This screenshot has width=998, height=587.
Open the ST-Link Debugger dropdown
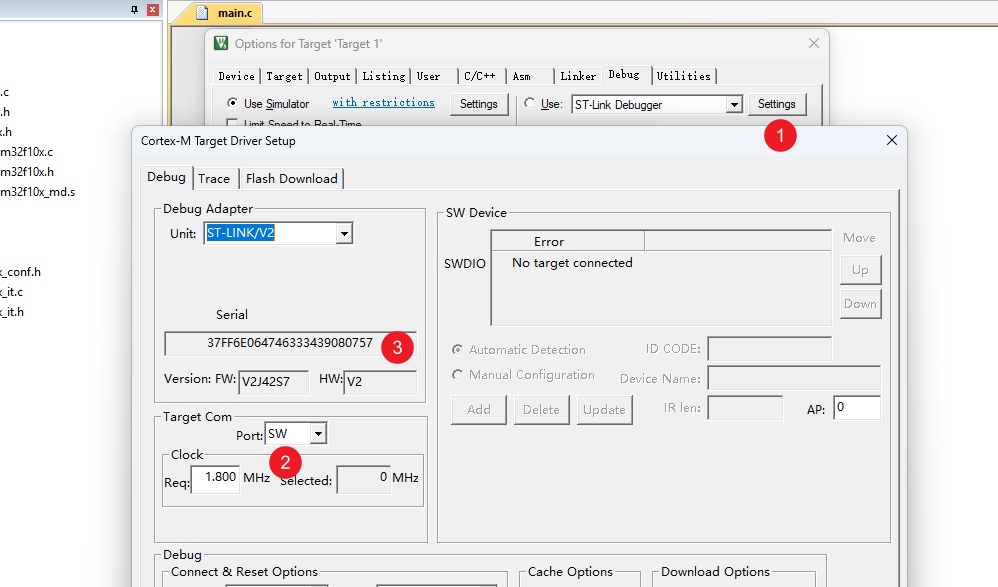733,104
